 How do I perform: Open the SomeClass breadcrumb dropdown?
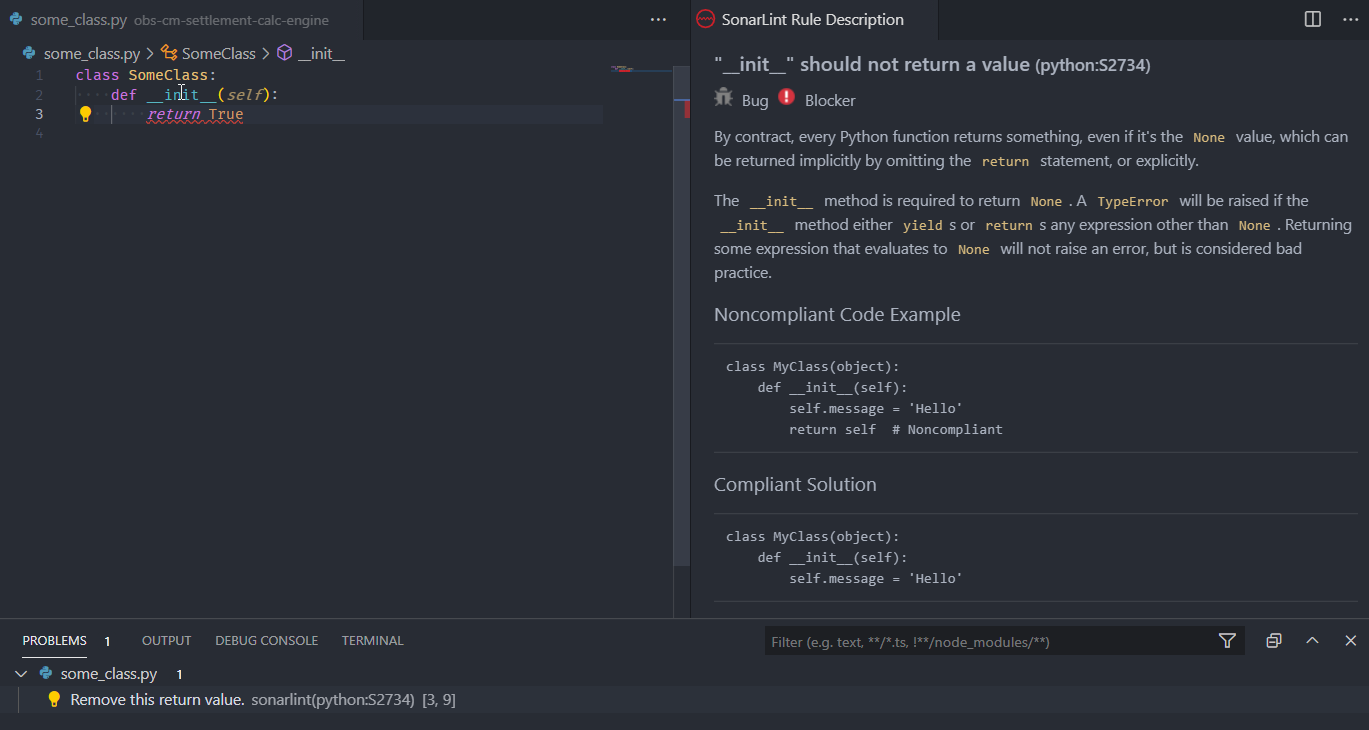point(218,54)
